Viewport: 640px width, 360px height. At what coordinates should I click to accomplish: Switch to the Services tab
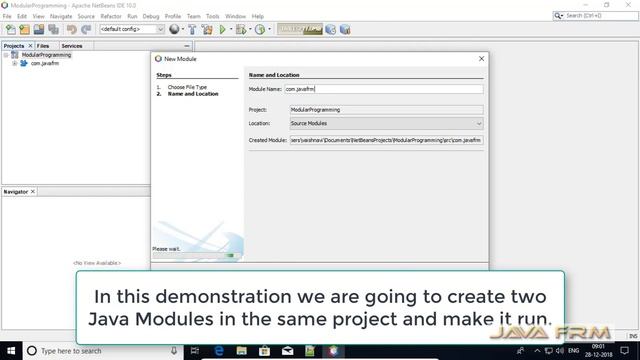click(72, 46)
